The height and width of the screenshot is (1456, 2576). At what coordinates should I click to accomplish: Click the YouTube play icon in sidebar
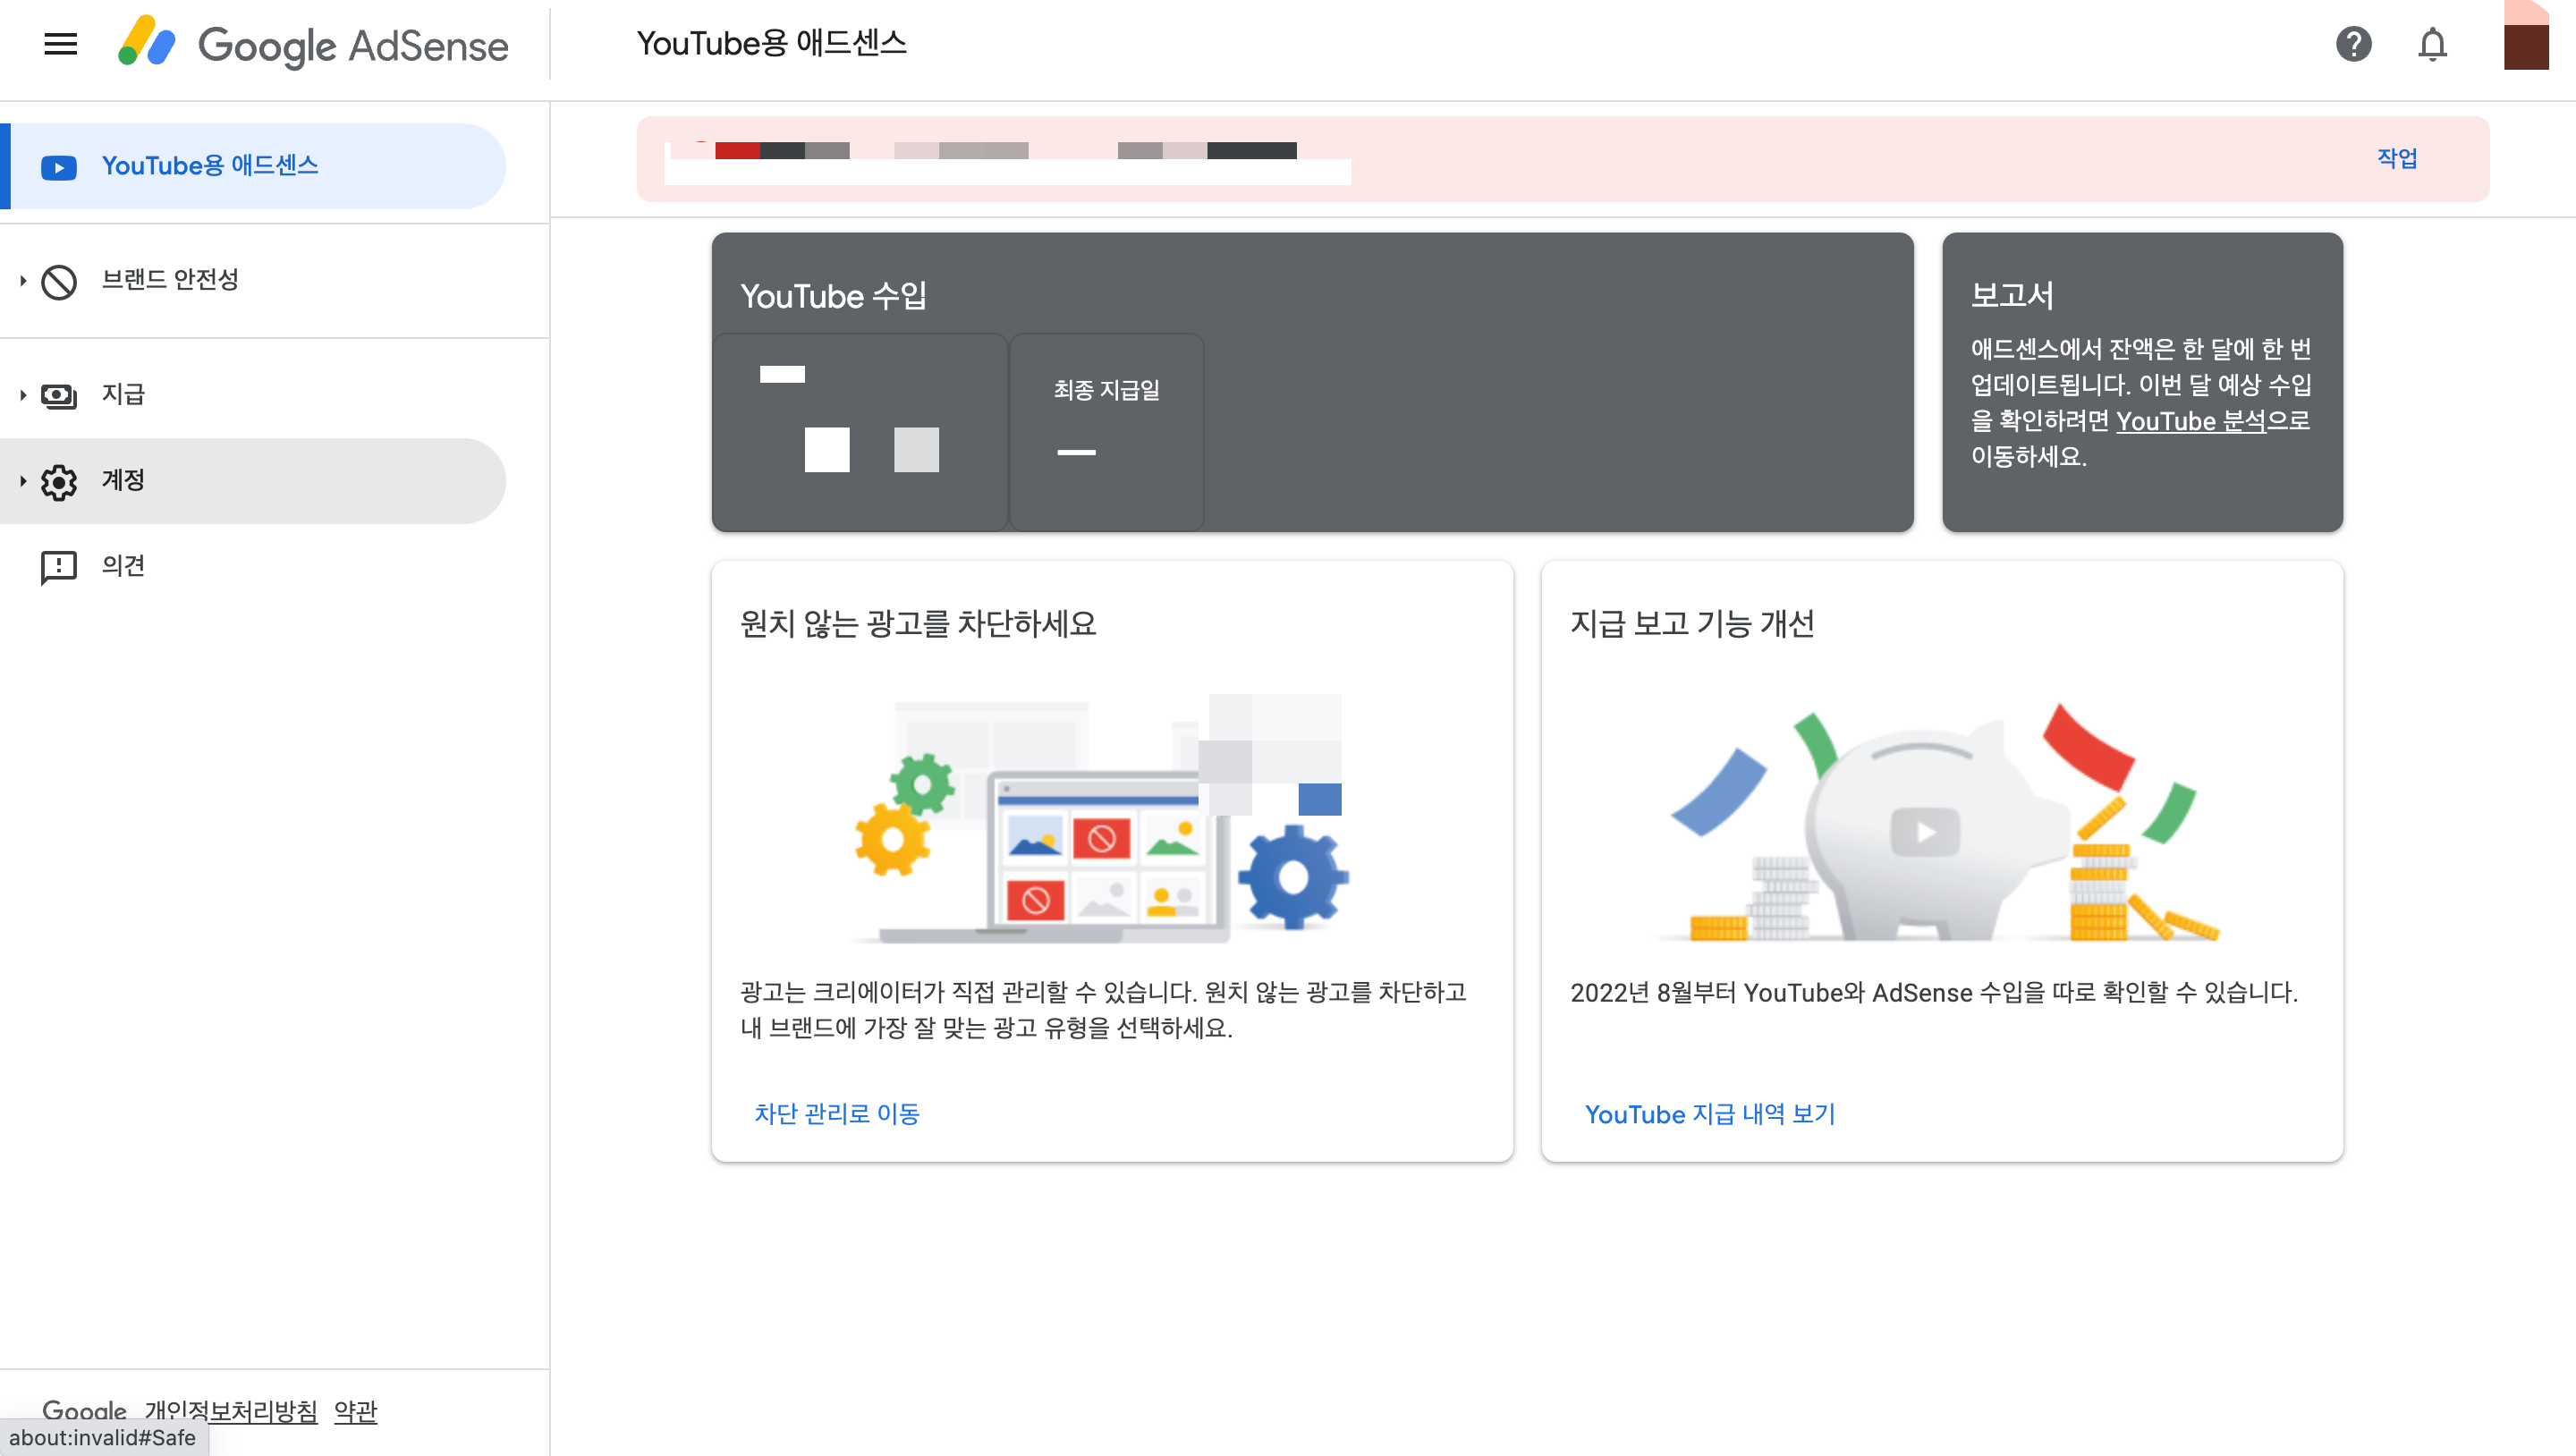tap(58, 167)
